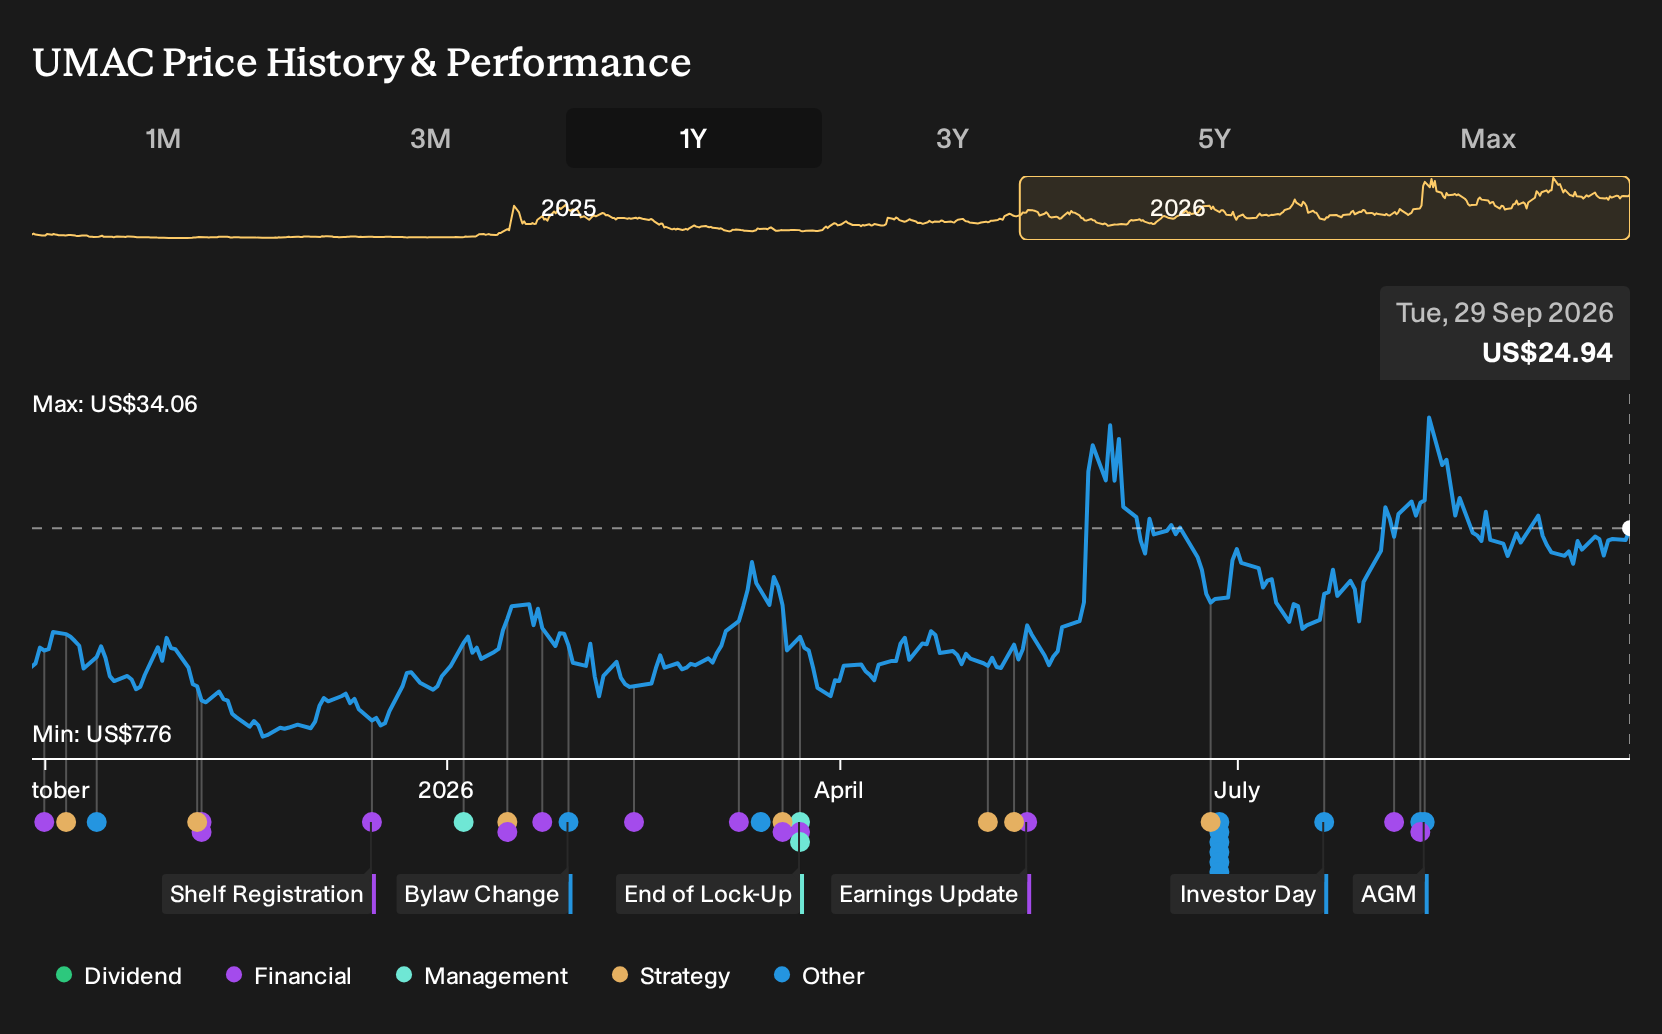Switch to the 3M time range tab
The image size is (1662, 1034).
pos(430,138)
